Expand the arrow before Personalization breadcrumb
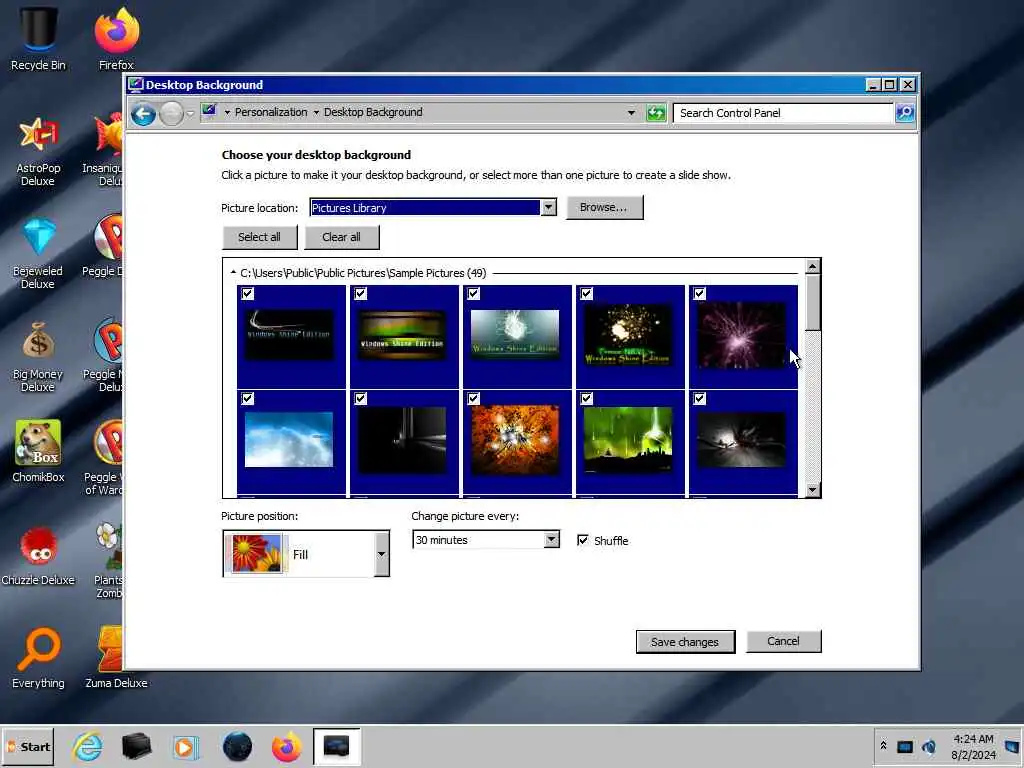1024x768 pixels. 227,112
